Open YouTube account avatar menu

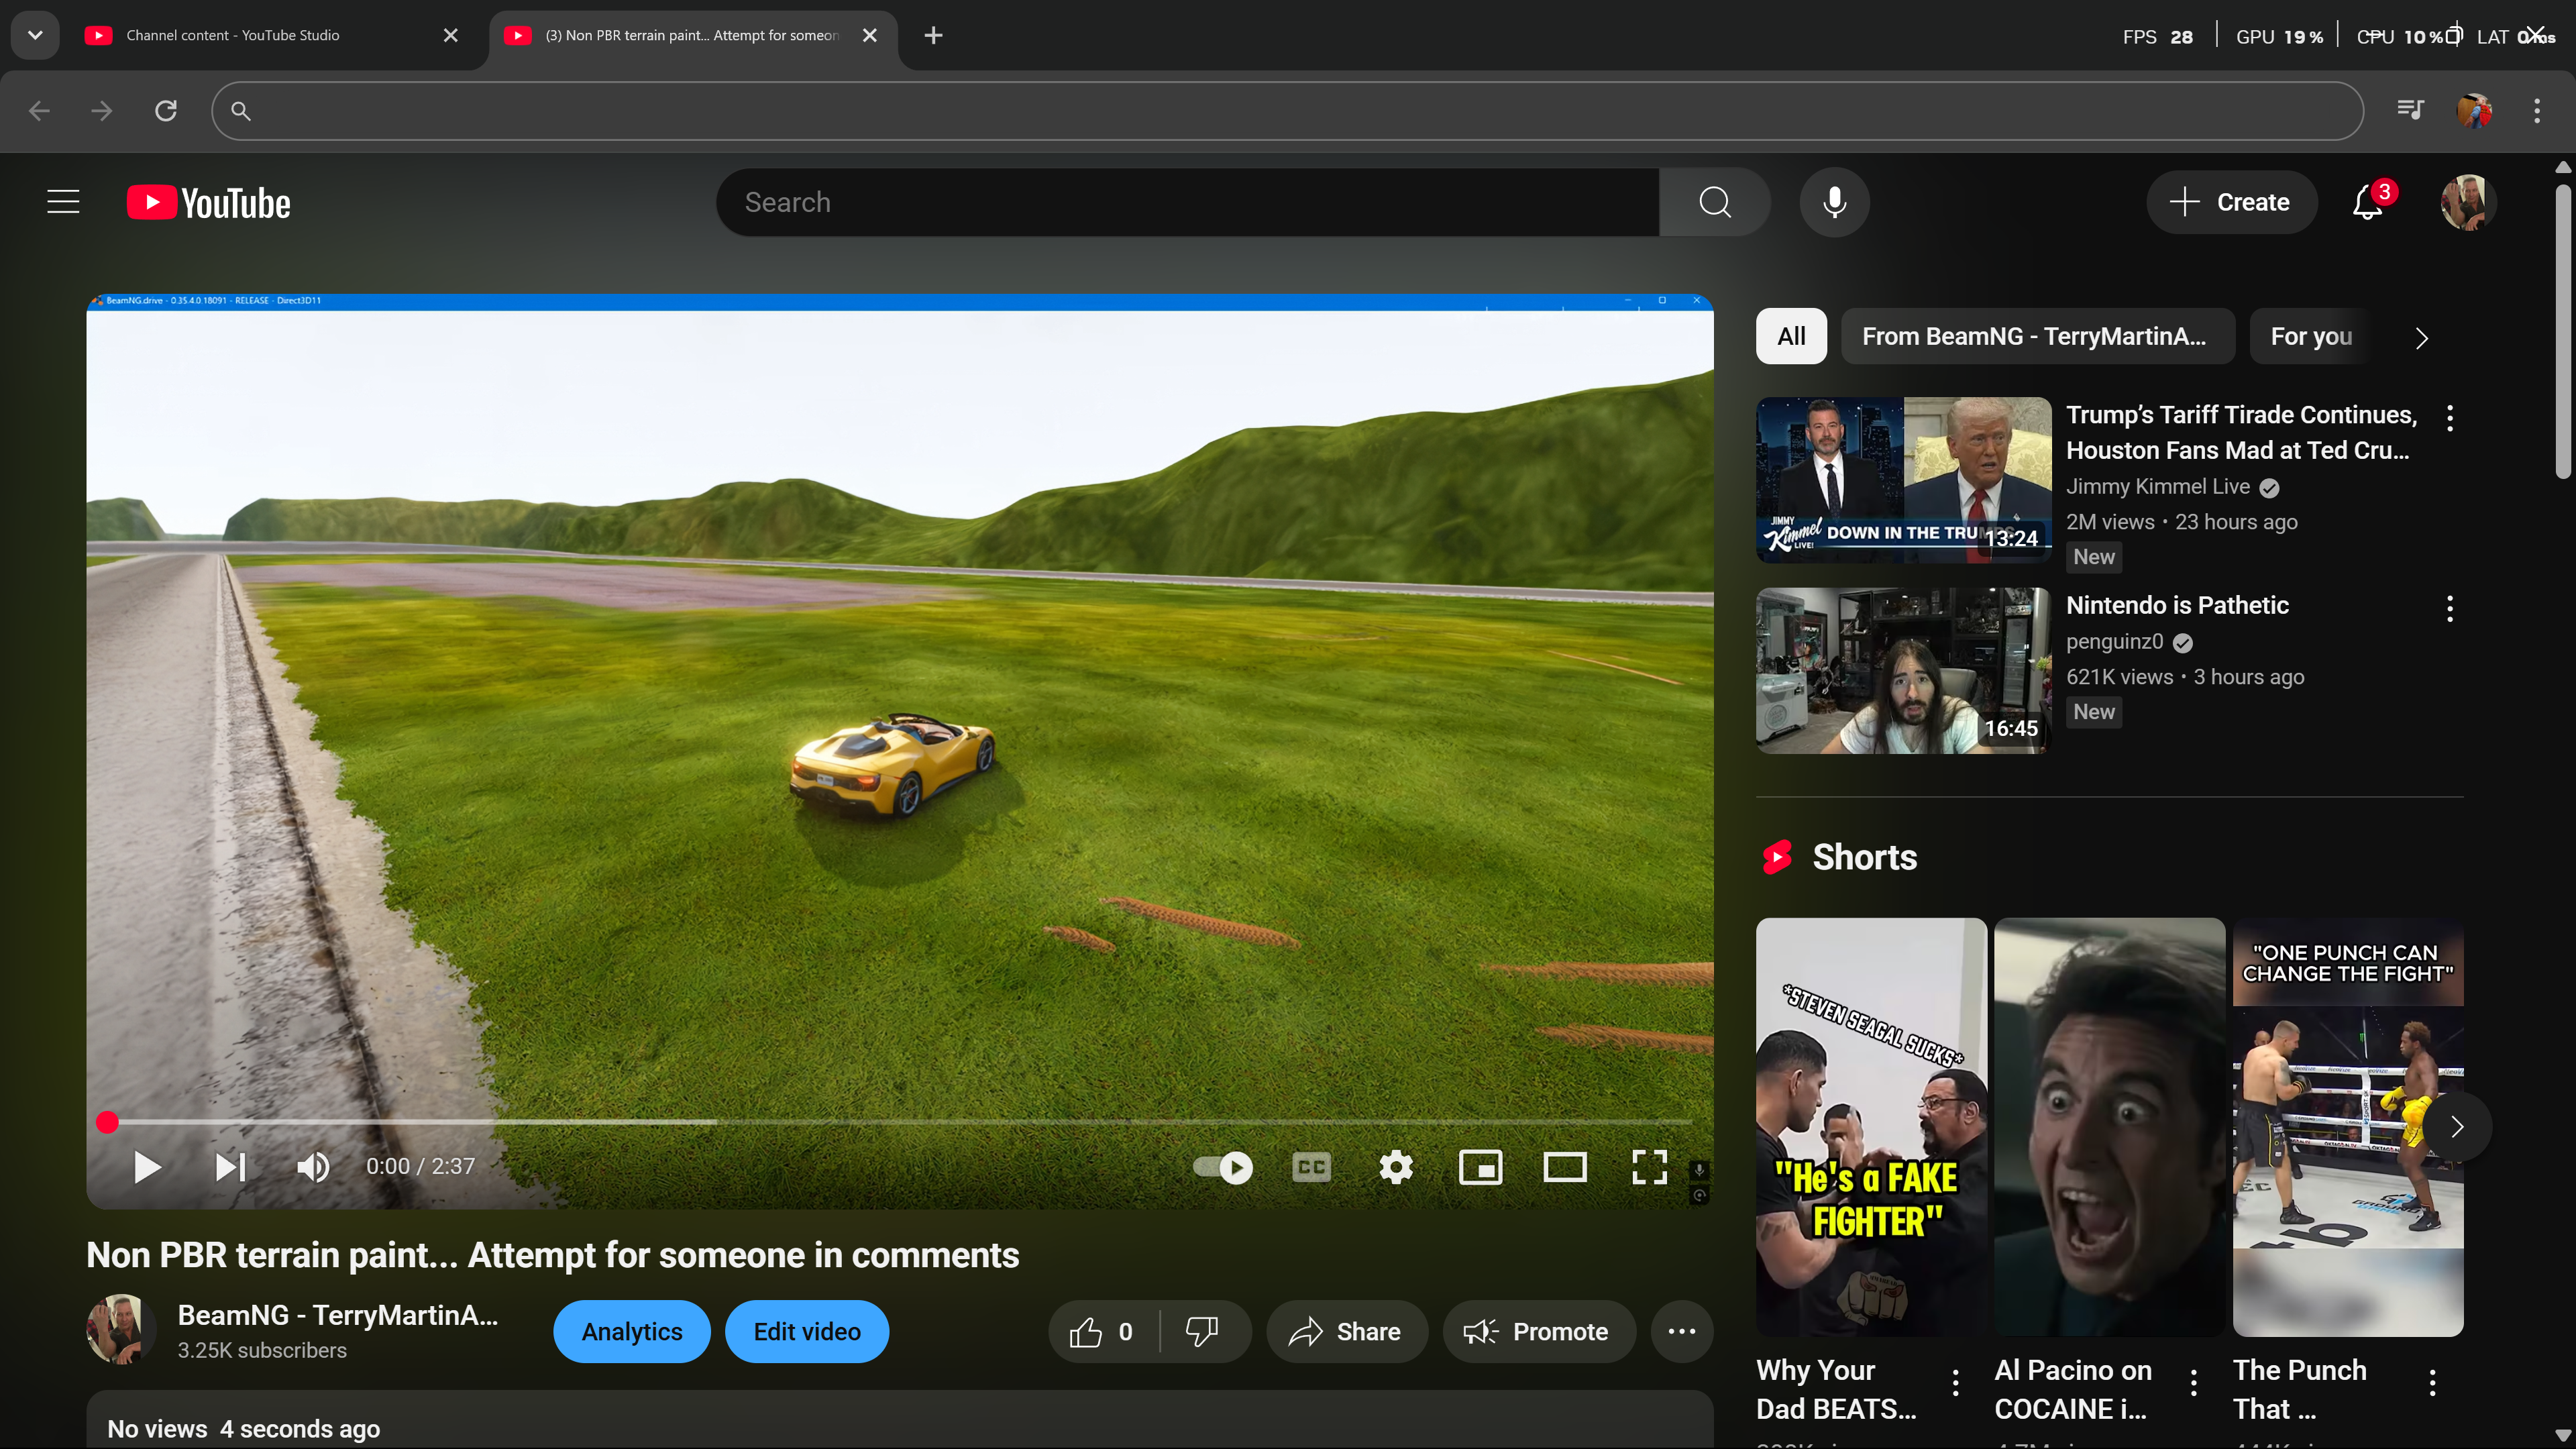click(x=2468, y=202)
